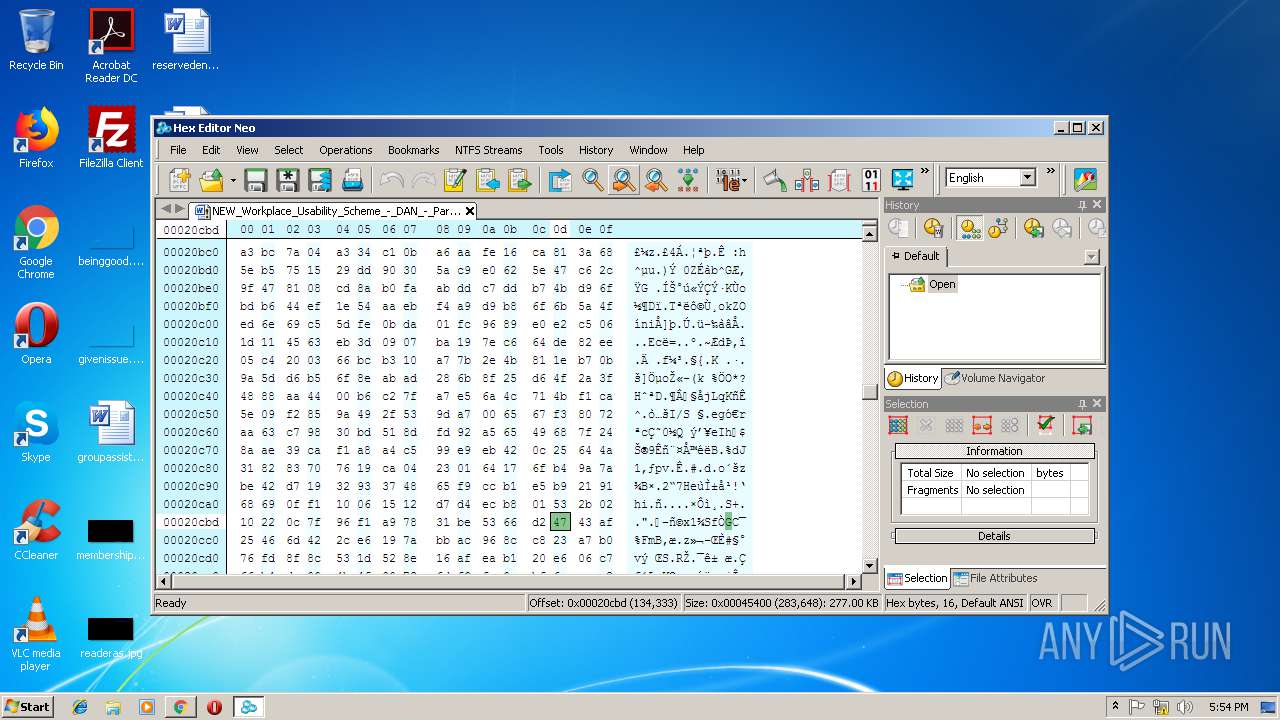This screenshot has height=720, width=1280.
Task: Click the green checkmark selection icon
Action: pyautogui.click(x=1045, y=425)
